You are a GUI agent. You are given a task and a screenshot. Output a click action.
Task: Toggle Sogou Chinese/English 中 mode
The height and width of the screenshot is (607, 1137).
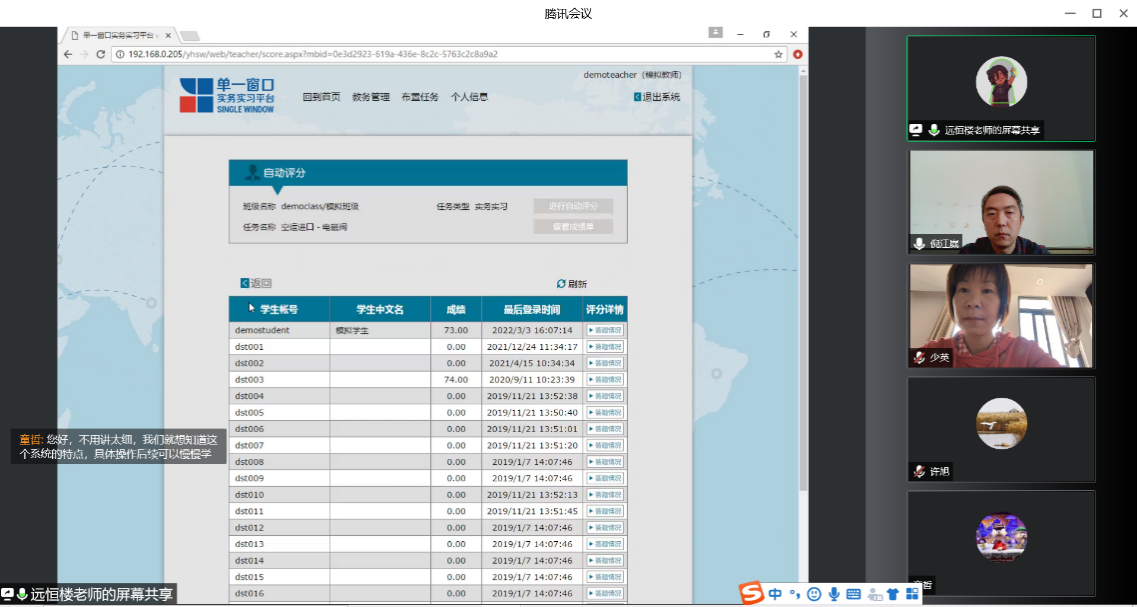pos(776,594)
